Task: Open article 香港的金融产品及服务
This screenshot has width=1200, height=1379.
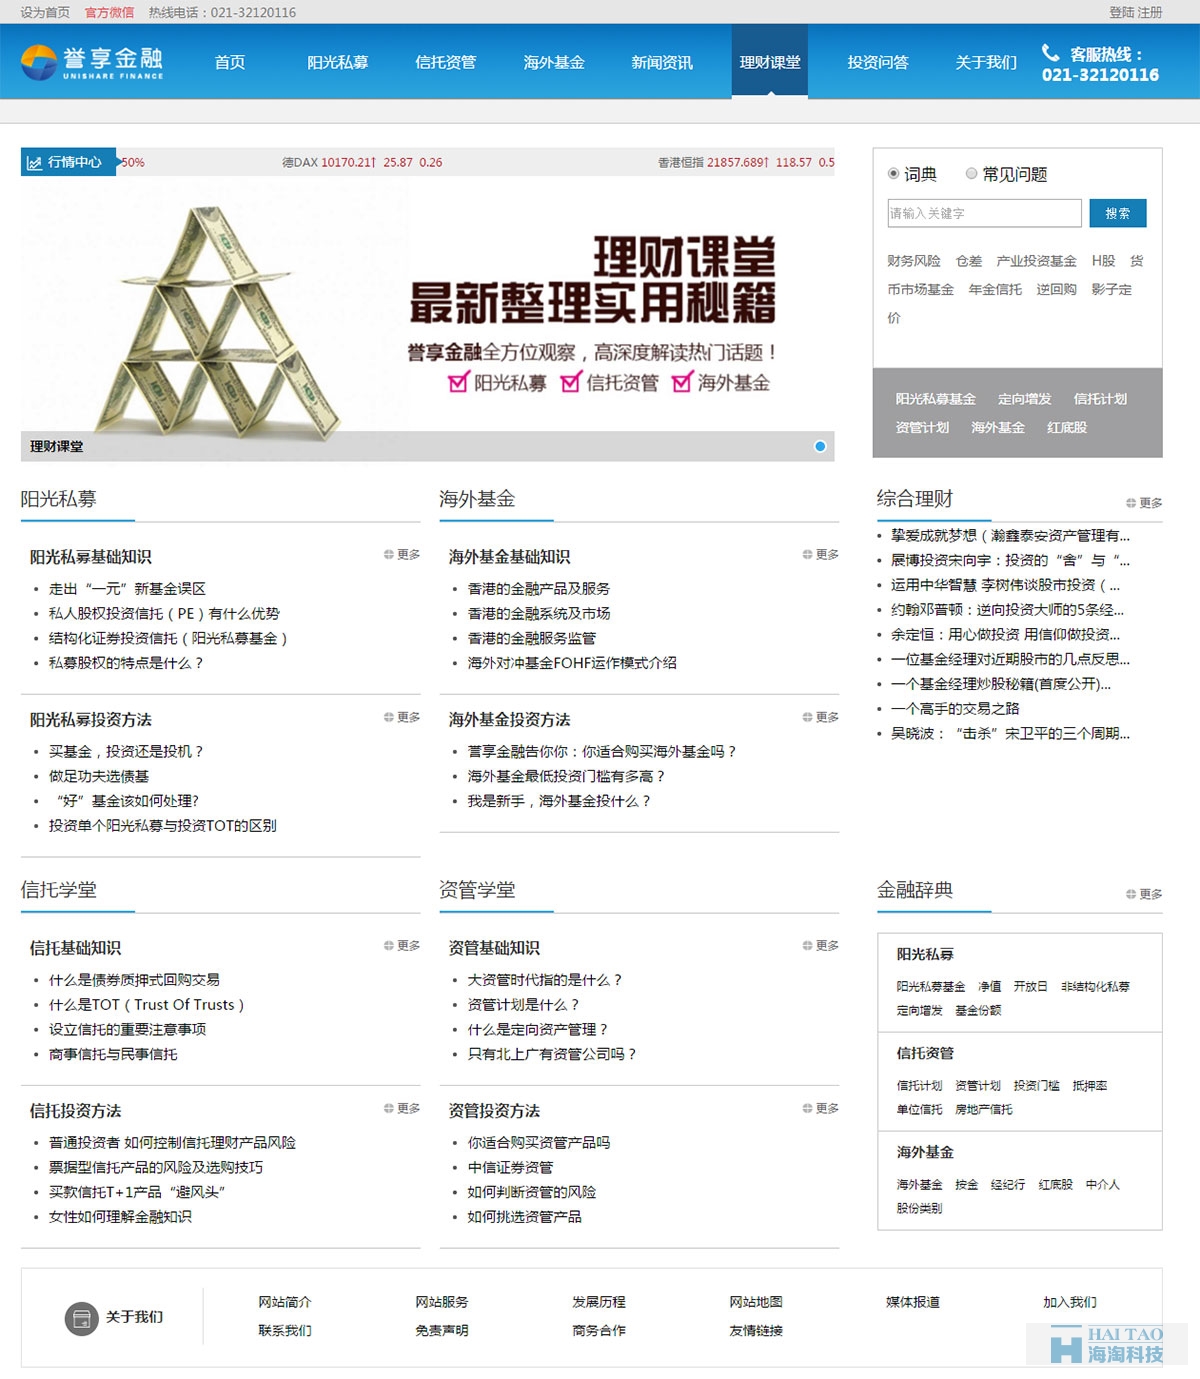Action: click(x=539, y=589)
